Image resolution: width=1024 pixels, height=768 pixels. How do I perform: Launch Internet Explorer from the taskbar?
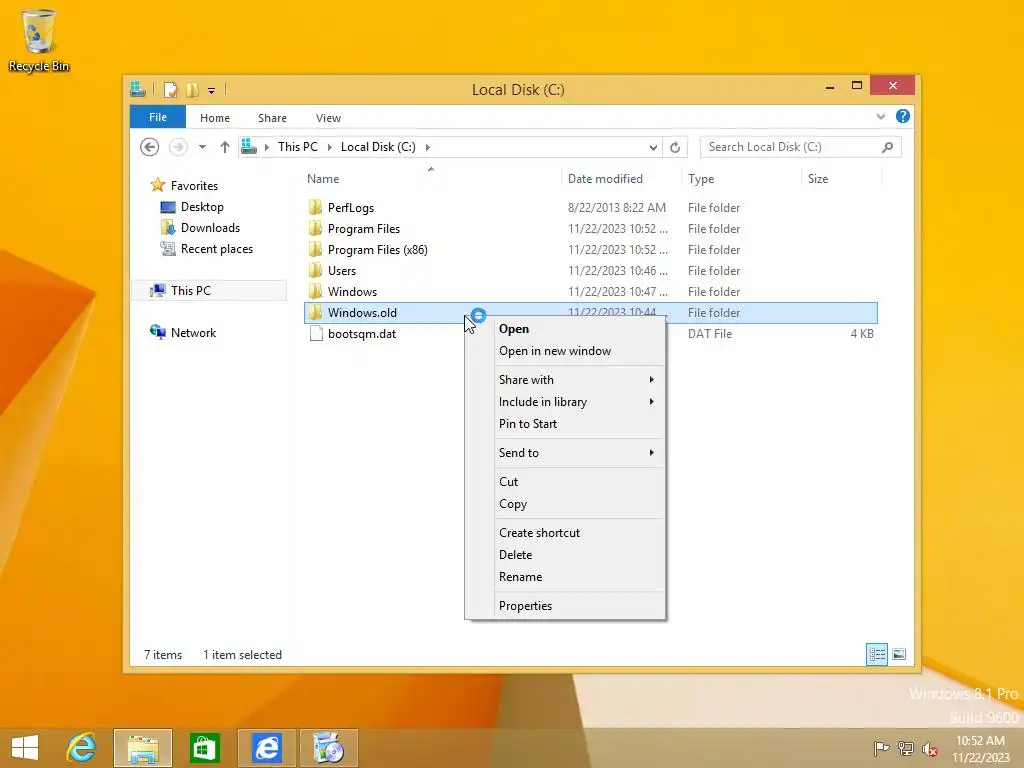[x=81, y=748]
